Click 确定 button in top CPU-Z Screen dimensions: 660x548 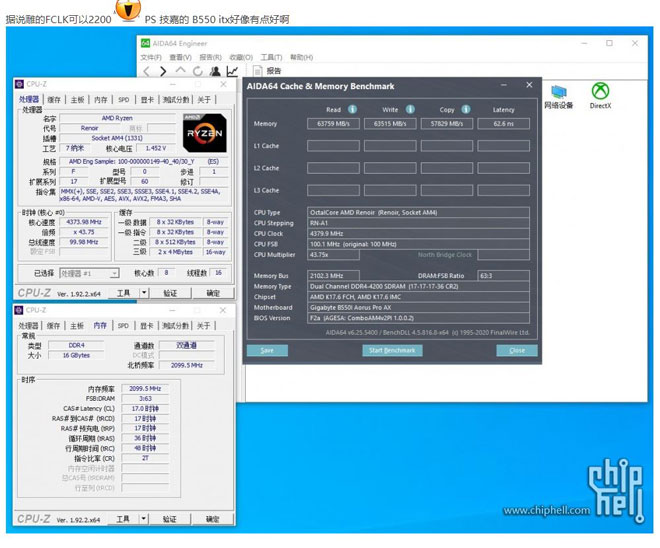point(213,293)
